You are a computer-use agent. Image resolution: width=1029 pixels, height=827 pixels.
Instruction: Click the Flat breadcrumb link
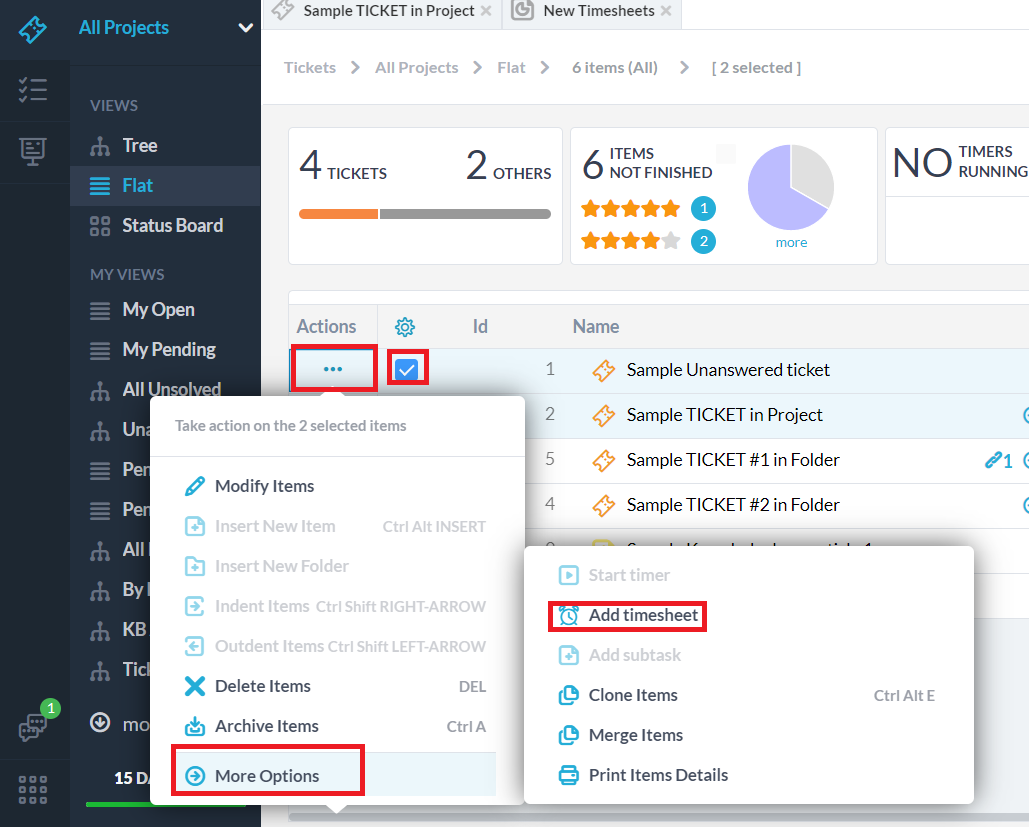(511, 68)
